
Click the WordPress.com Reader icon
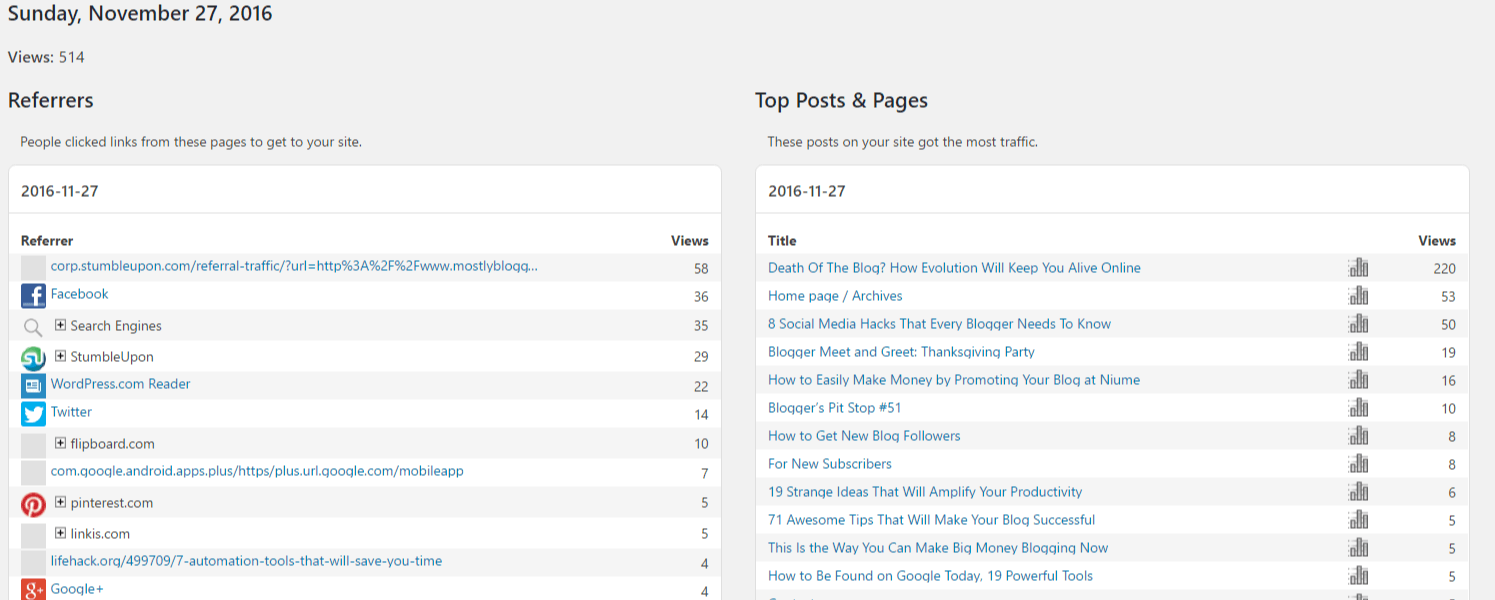[x=33, y=383]
